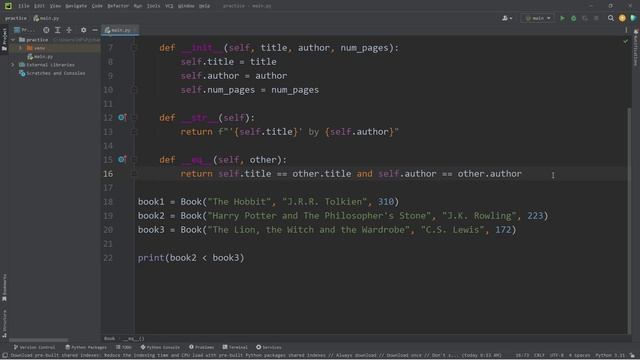Open Python Console tool window
The height and width of the screenshot is (360, 640).
(160, 347)
